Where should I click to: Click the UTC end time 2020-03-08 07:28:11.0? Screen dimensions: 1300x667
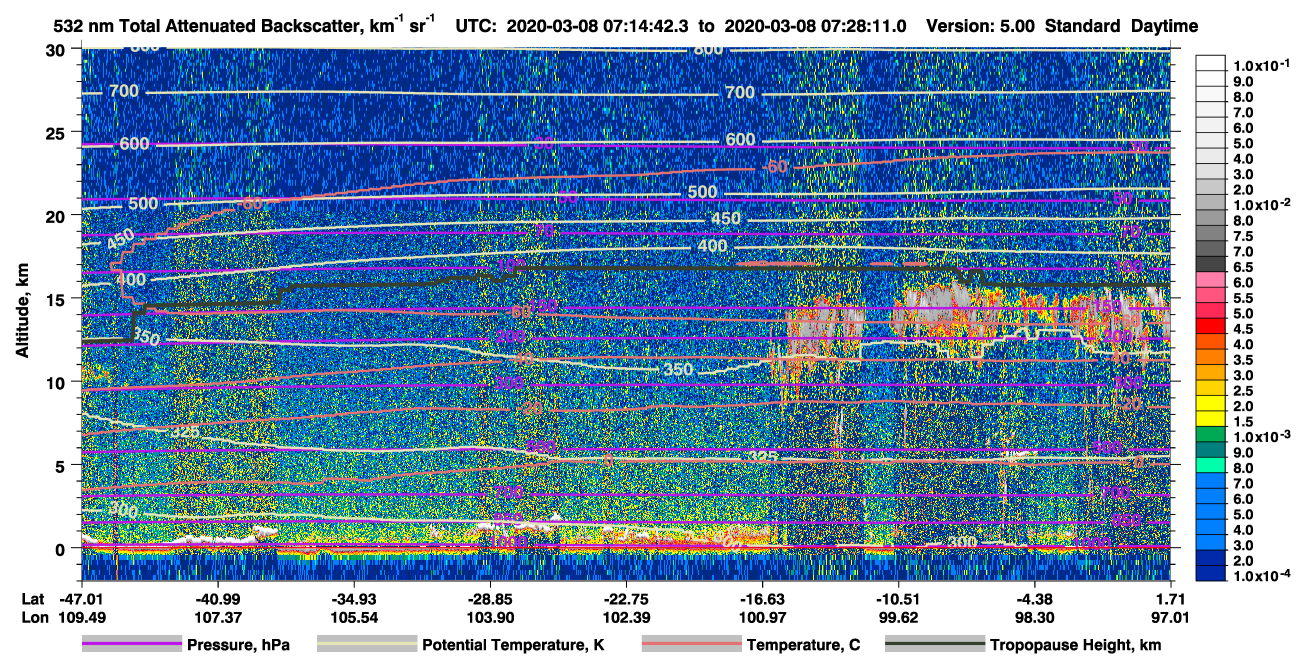coord(818,27)
